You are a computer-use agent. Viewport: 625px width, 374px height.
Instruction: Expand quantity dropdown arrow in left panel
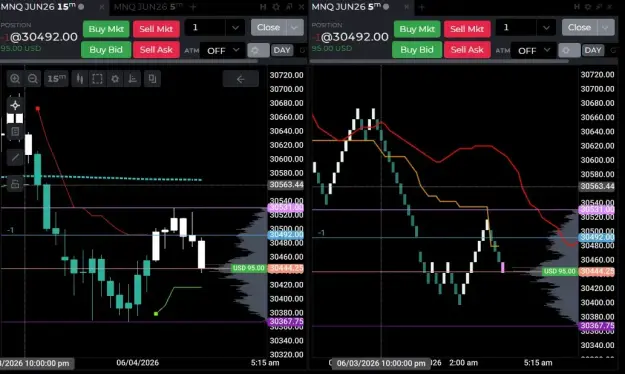click(x=235, y=28)
